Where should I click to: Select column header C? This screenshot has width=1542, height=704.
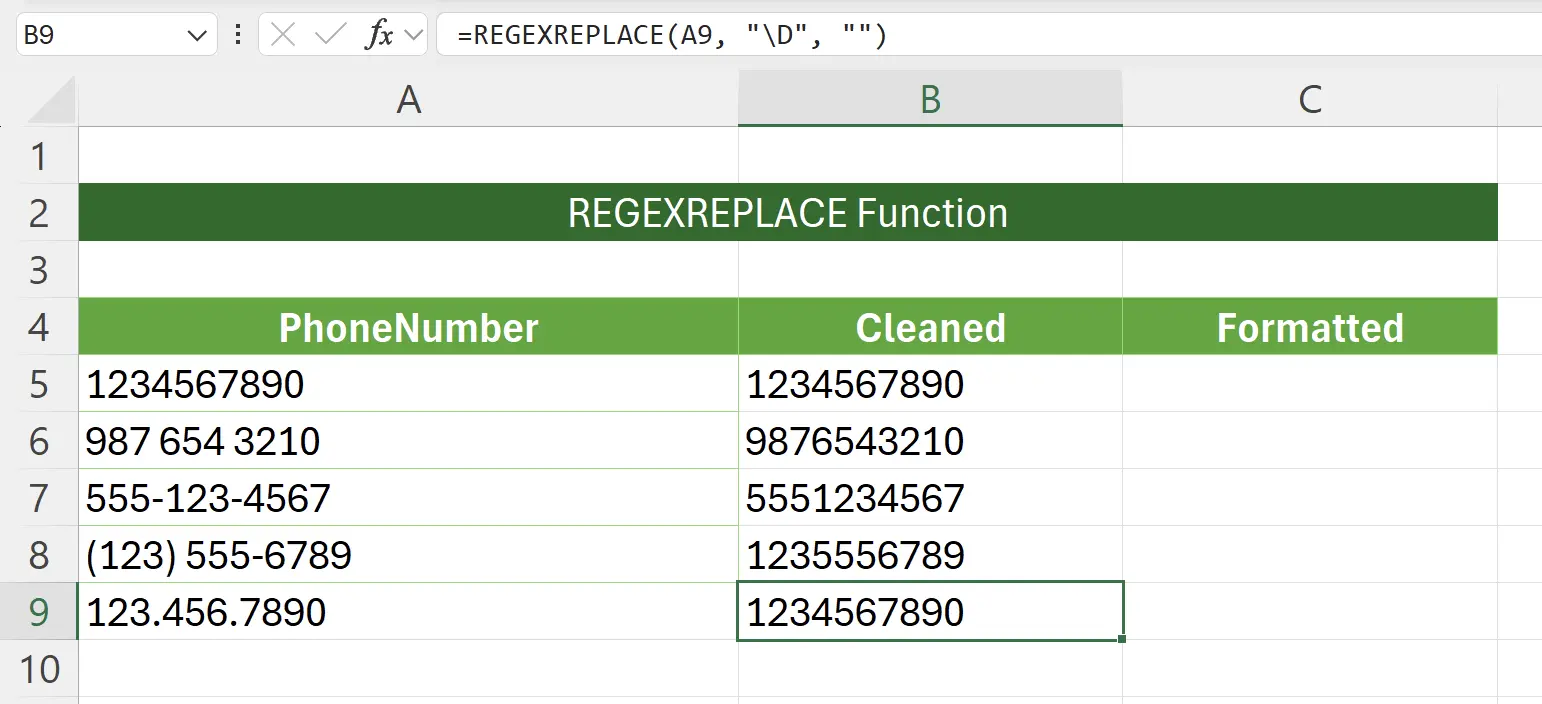[x=1310, y=98]
